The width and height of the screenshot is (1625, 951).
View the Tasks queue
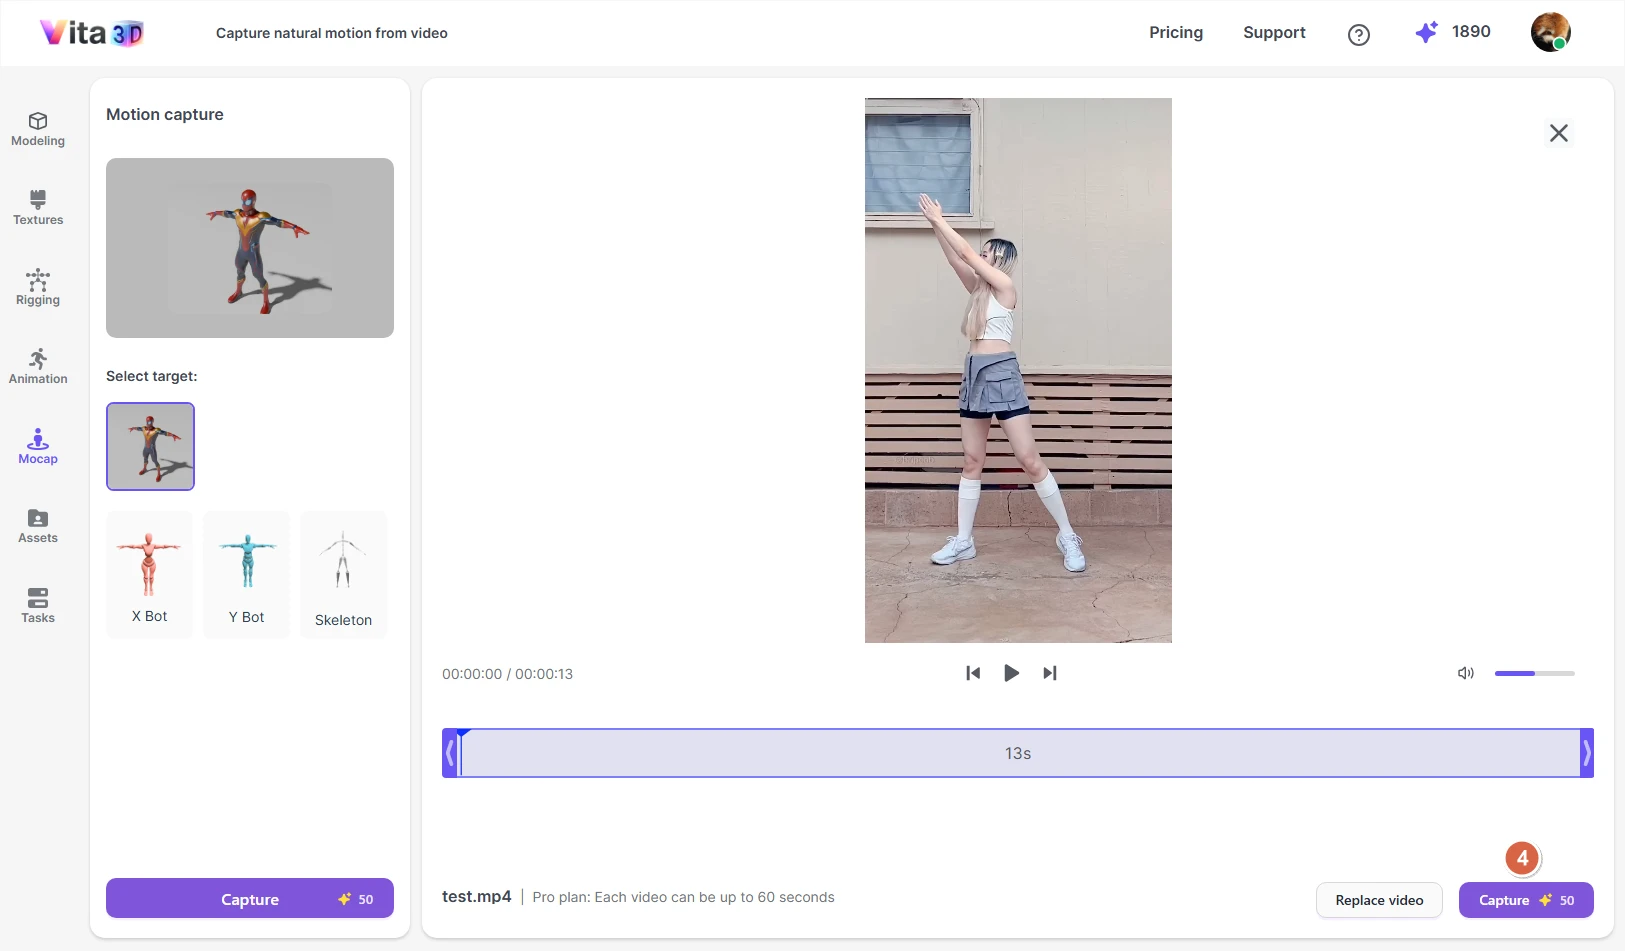point(37,605)
